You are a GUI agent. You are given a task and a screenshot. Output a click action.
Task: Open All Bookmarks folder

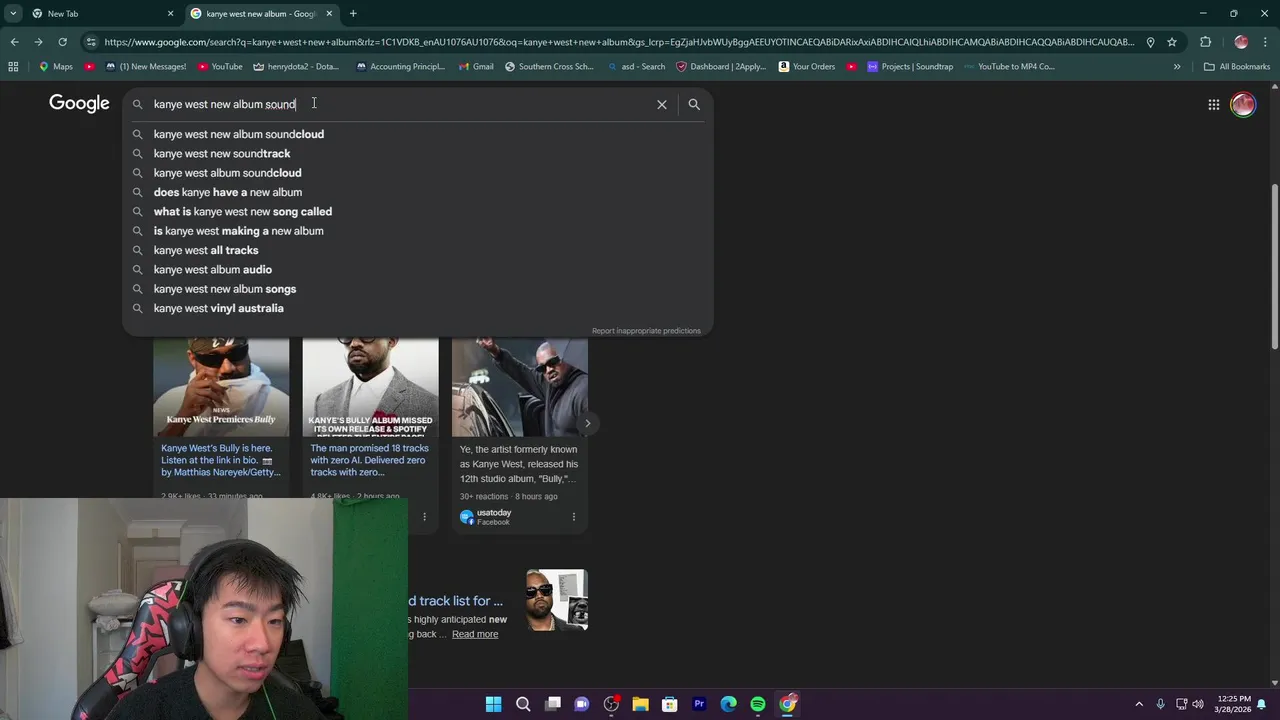point(1237,67)
